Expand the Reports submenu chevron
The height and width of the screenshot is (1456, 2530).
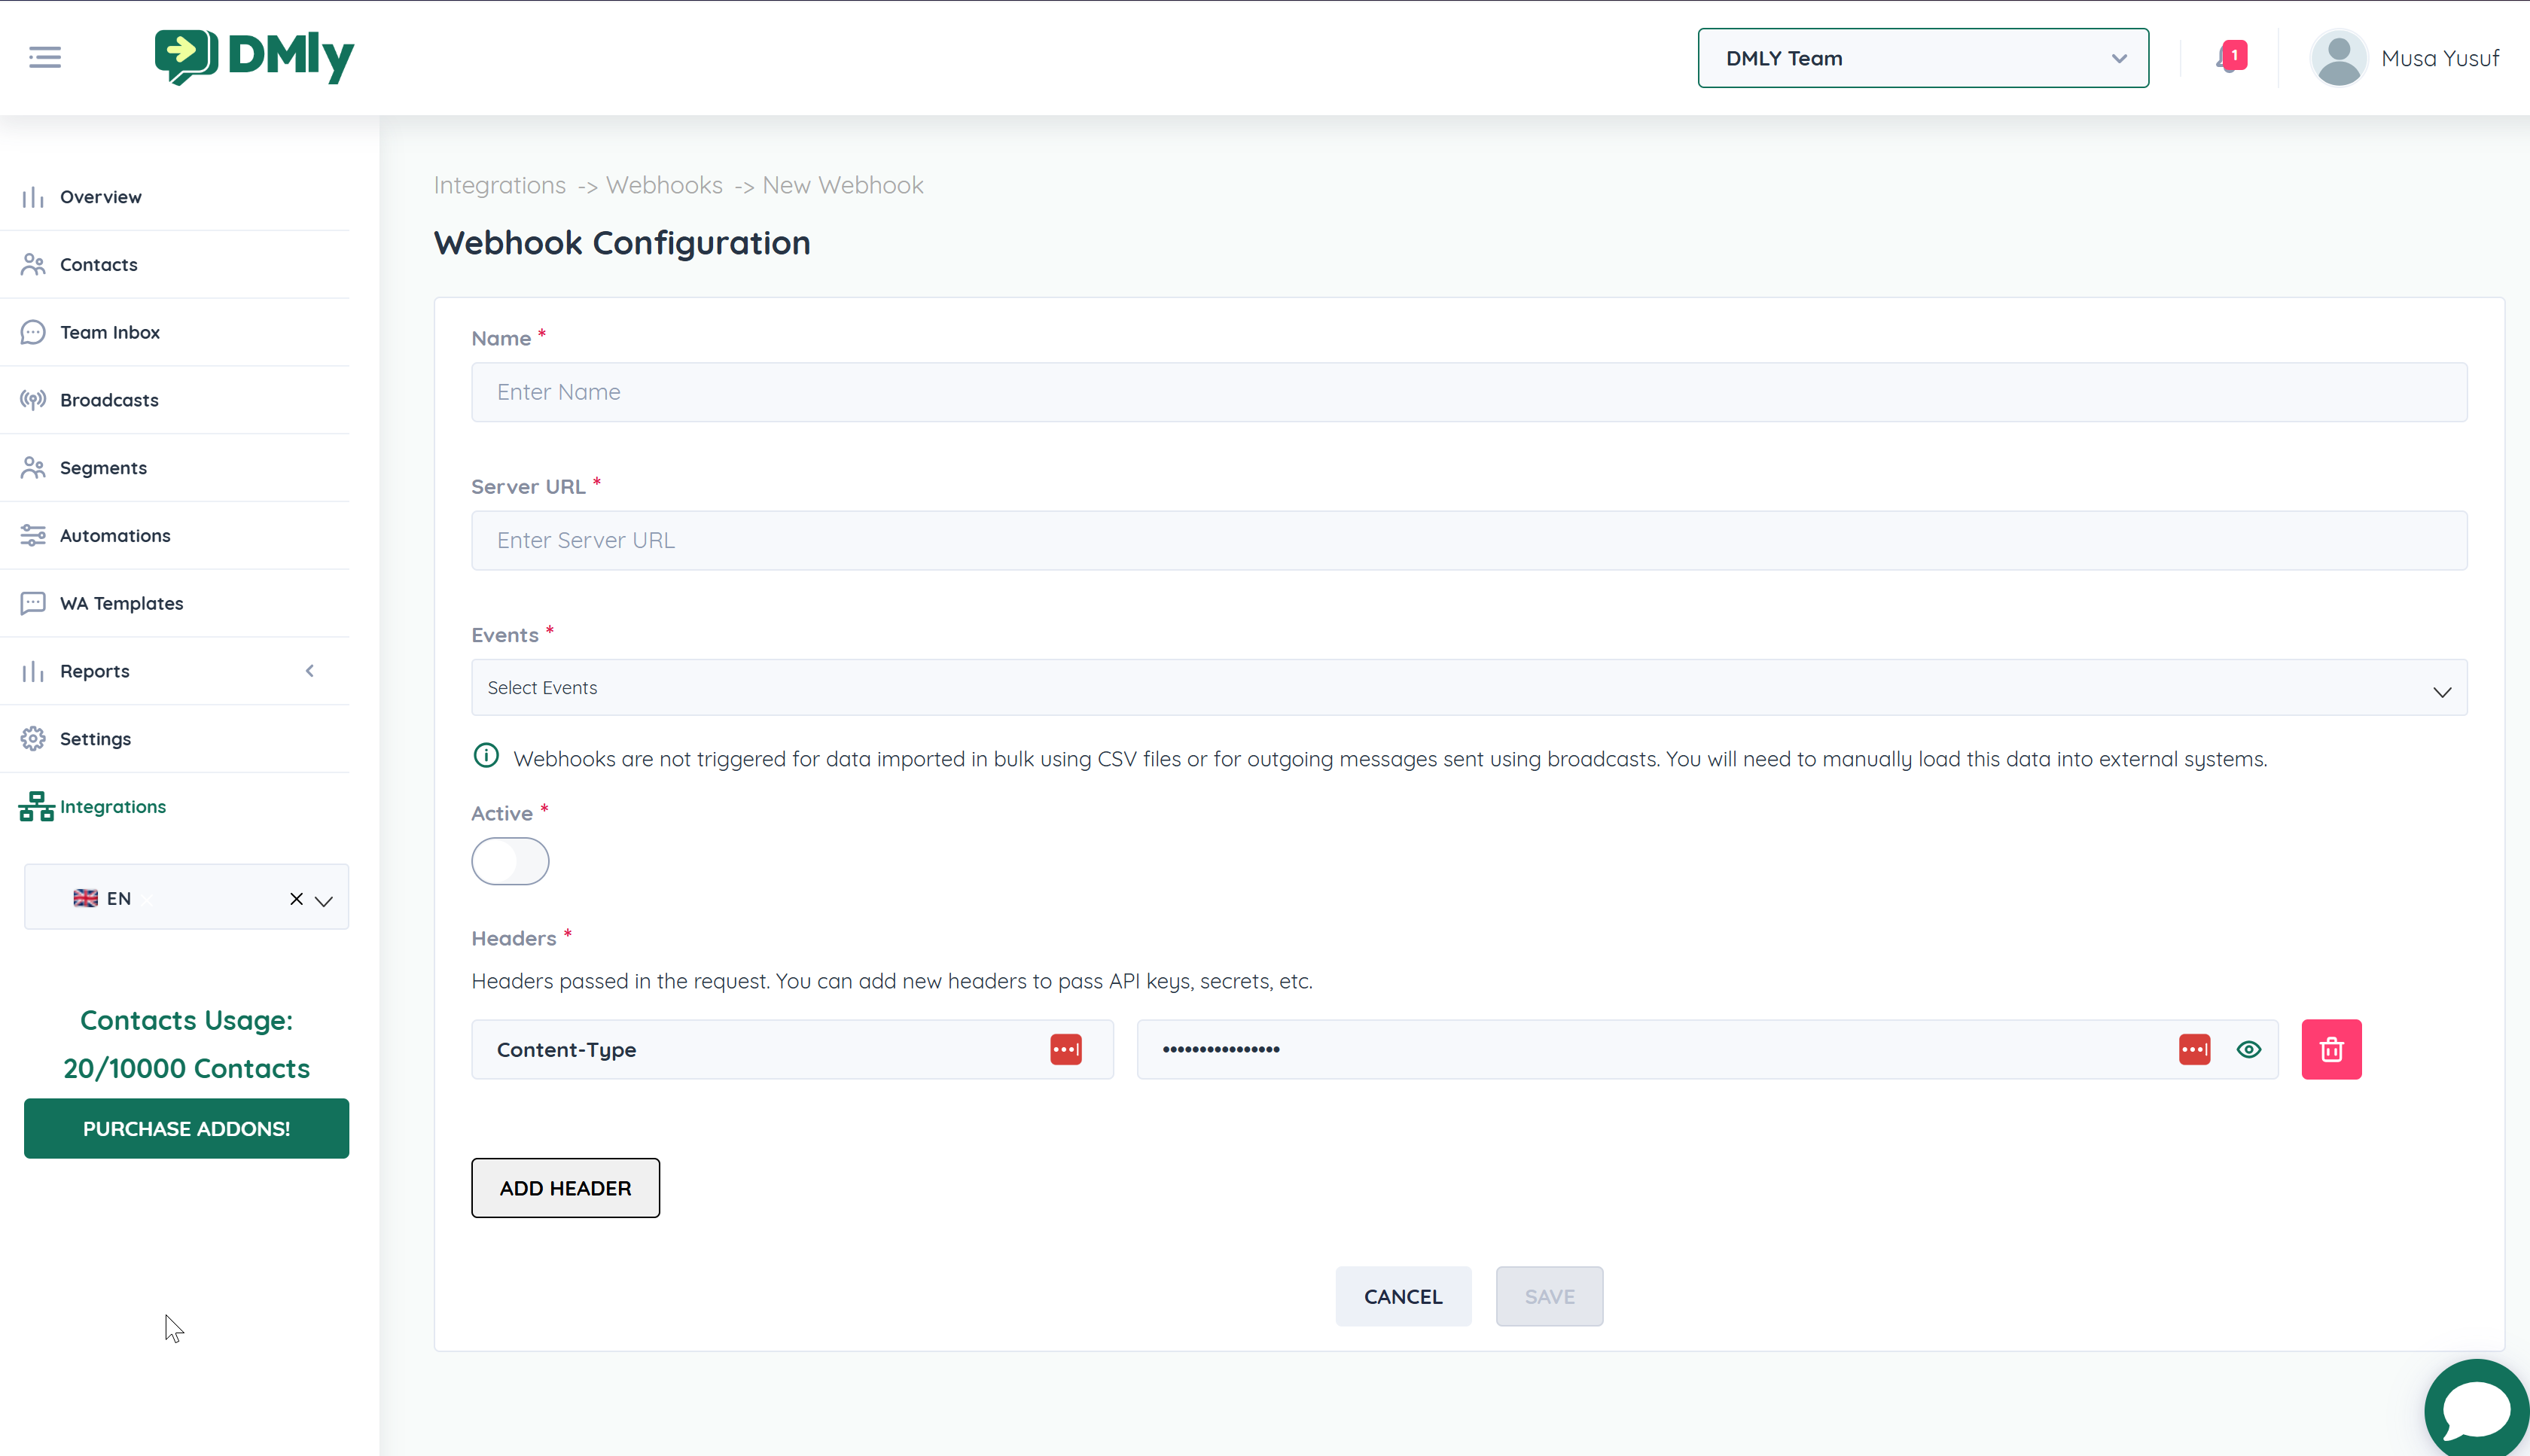(309, 671)
